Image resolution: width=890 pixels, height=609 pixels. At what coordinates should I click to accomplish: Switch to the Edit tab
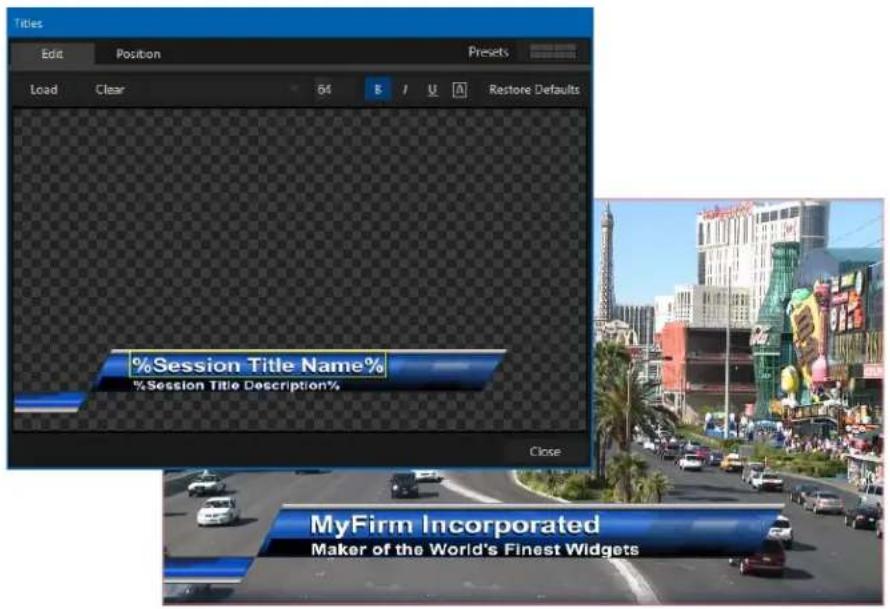[x=52, y=54]
